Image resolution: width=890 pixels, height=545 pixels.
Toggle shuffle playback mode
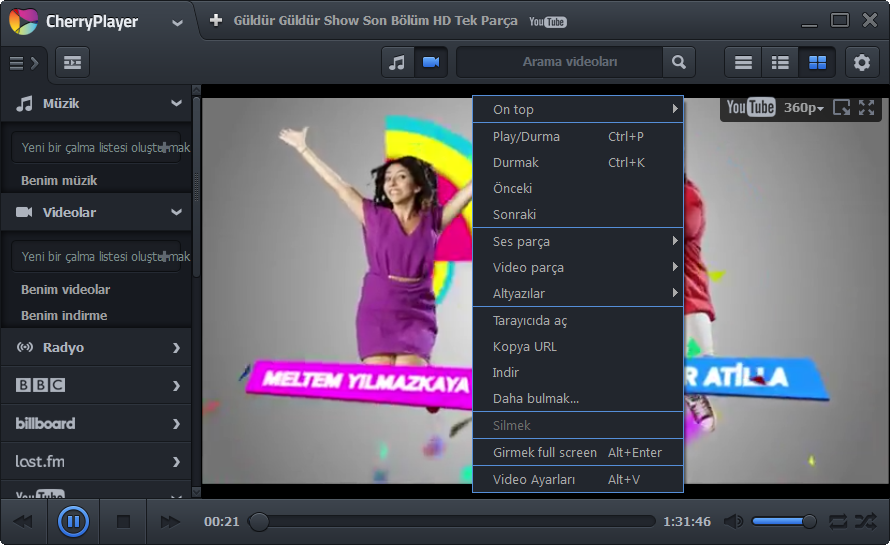pos(865,521)
